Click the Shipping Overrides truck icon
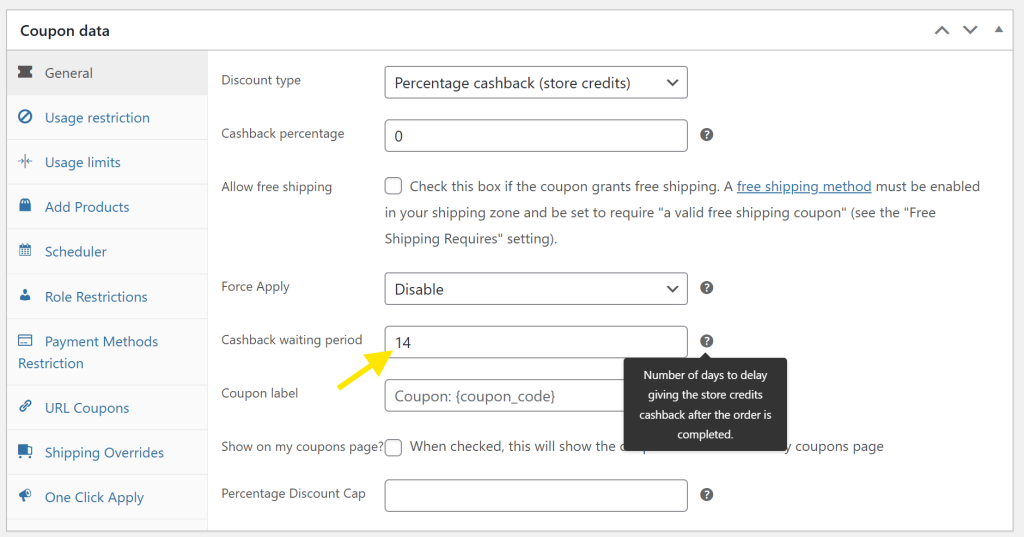Viewport: 1024px width, 537px height. point(25,451)
